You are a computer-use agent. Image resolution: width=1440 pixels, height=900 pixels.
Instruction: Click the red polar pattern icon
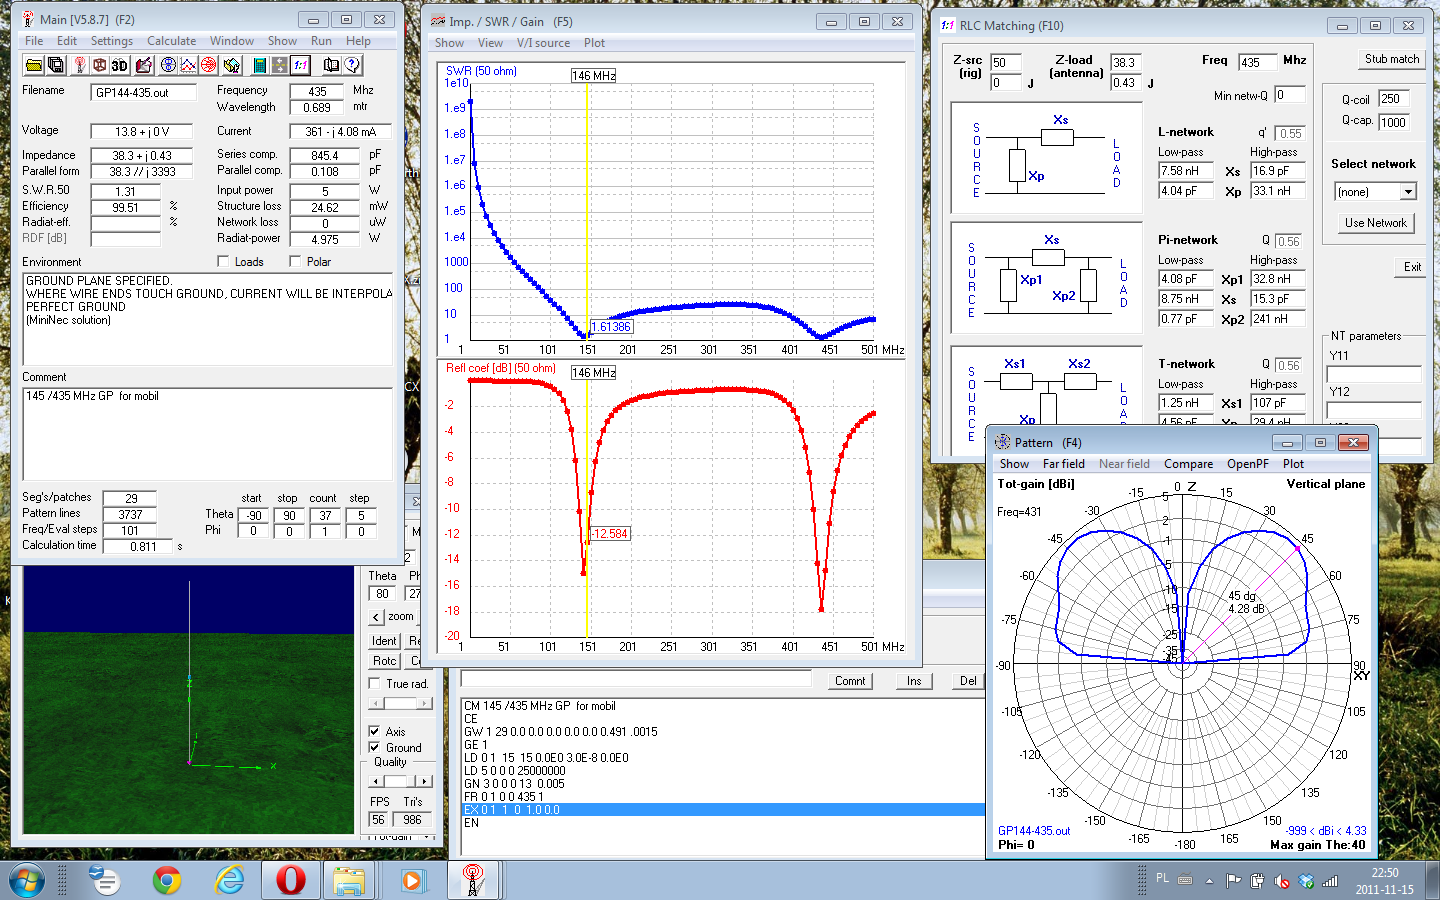point(208,65)
